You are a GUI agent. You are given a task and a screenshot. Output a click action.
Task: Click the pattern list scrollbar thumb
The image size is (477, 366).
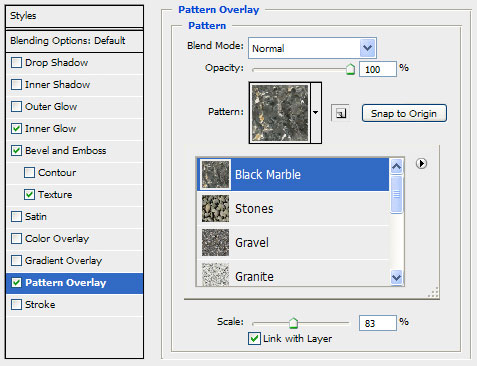[x=396, y=194]
